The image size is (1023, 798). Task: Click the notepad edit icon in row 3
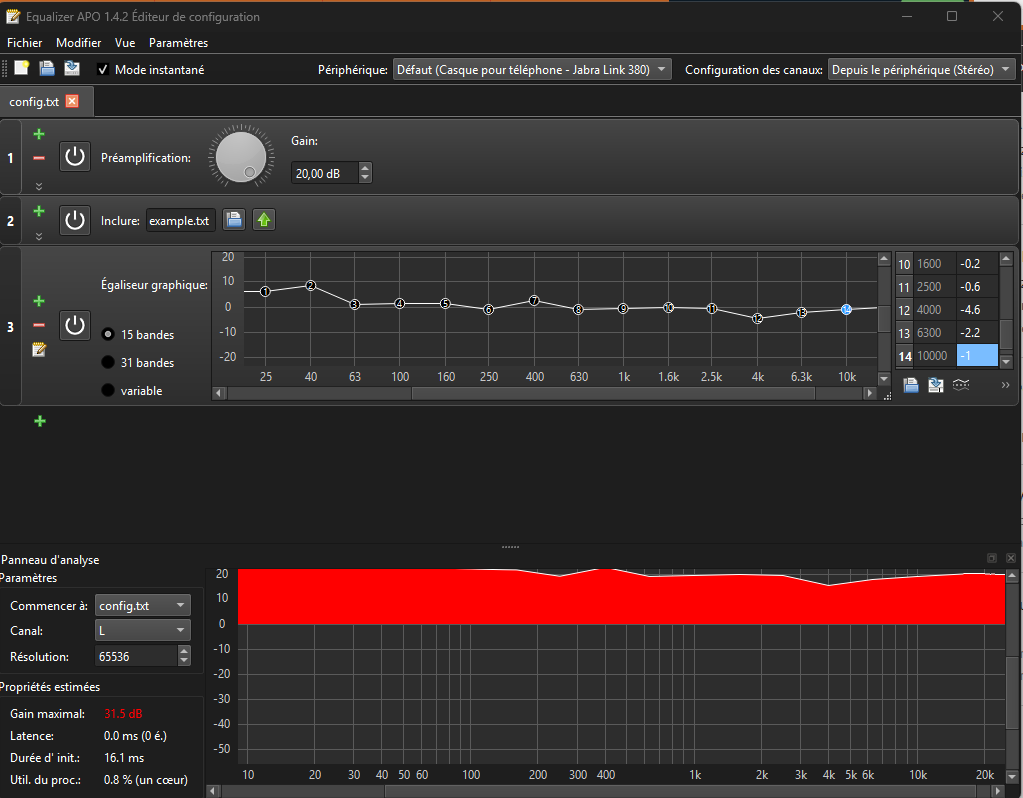click(x=39, y=349)
